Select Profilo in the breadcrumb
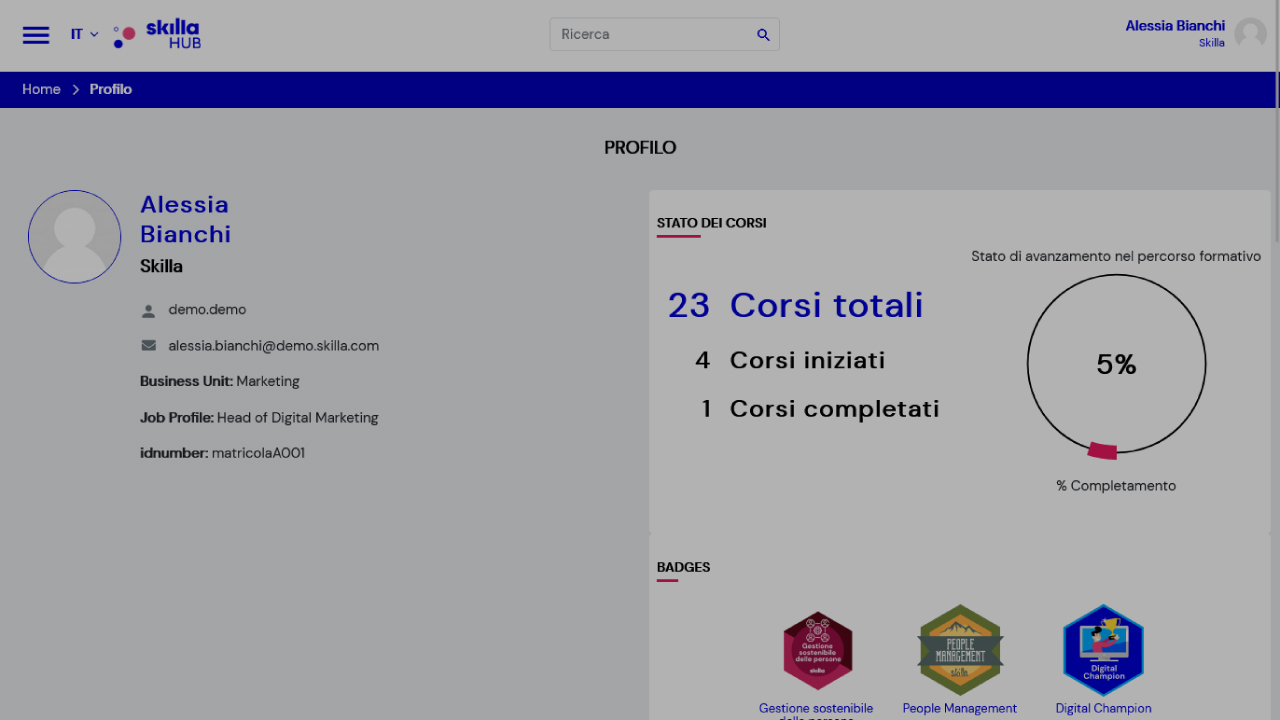Image resolution: width=1280 pixels, height=720 pixels. click(110, 89)
